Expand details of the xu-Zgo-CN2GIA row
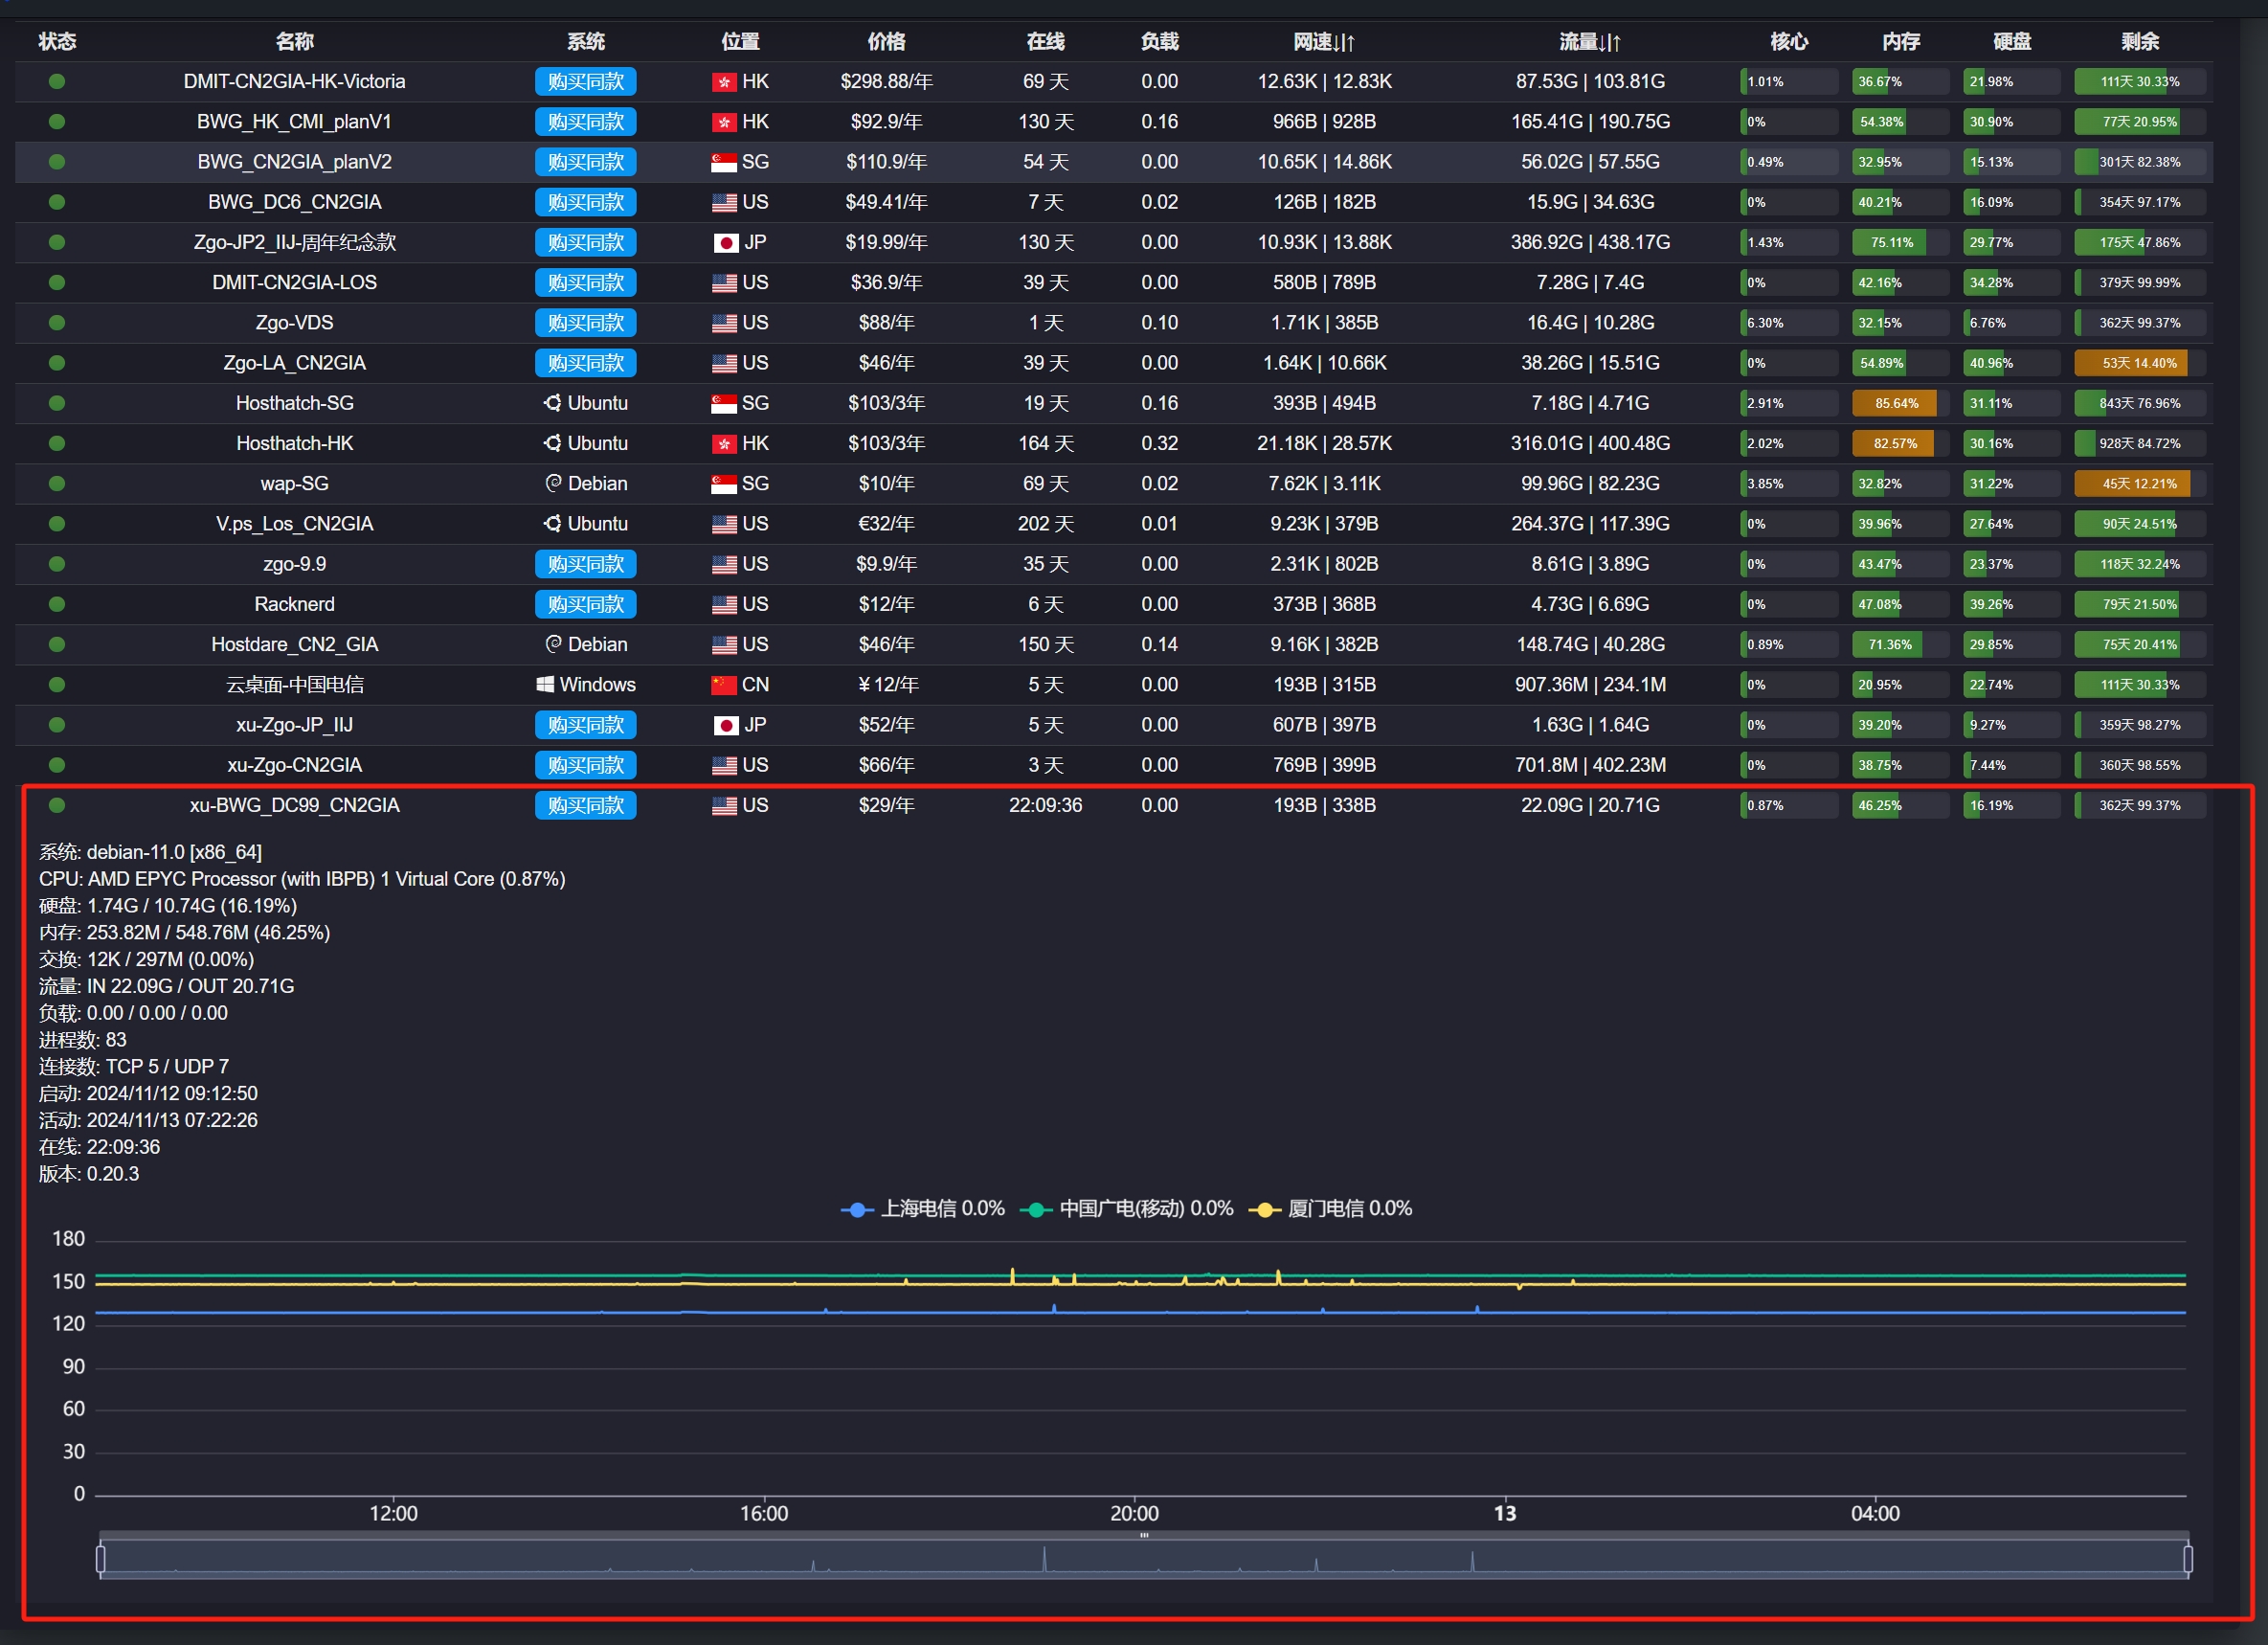 click(1113, 765)
